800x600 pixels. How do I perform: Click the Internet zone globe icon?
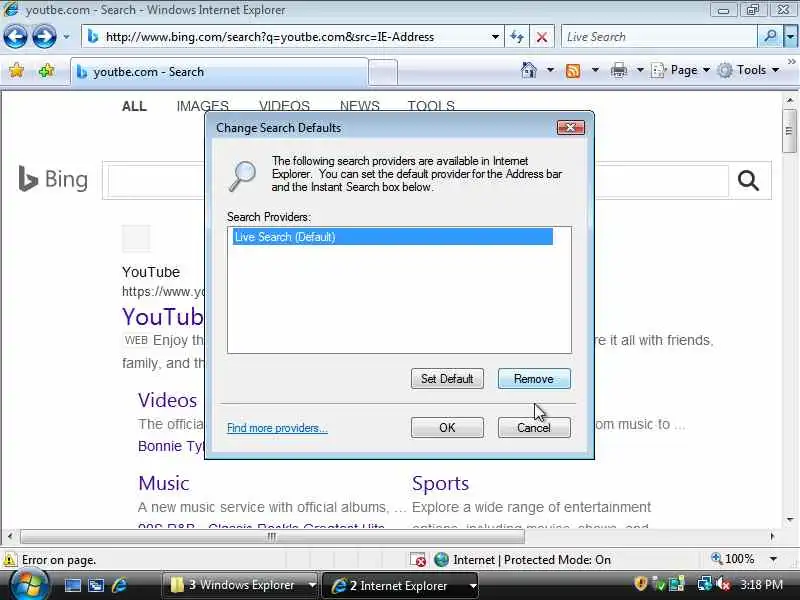click(x=441, y=560)
